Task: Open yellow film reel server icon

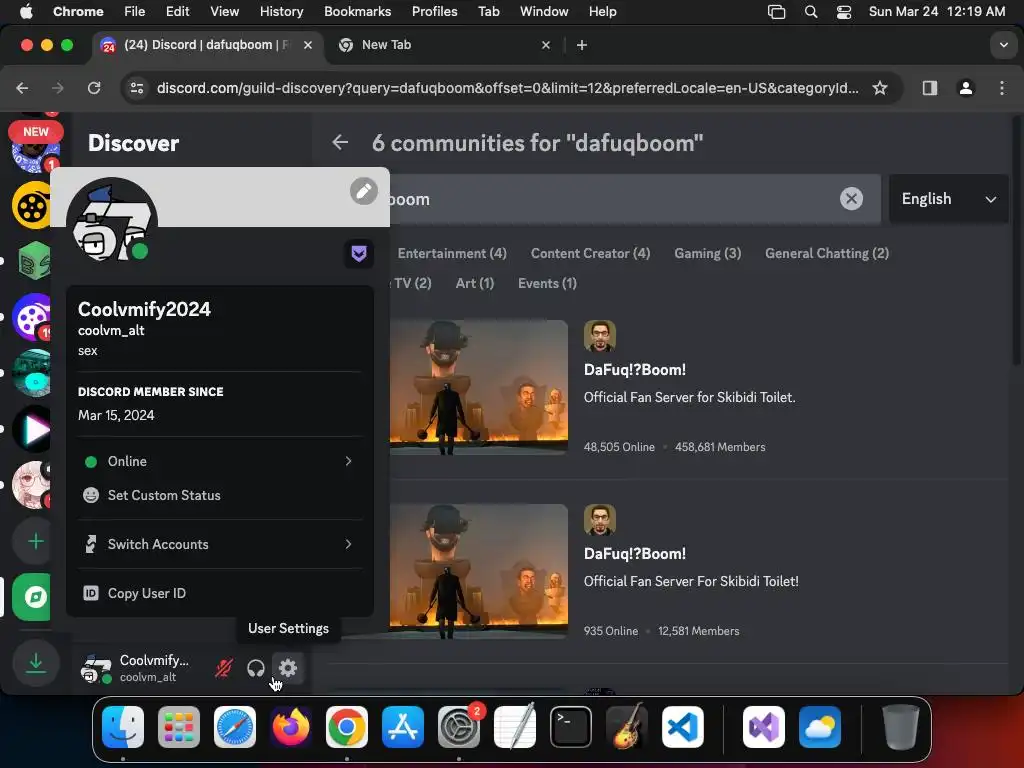Action: coord(31,206)
